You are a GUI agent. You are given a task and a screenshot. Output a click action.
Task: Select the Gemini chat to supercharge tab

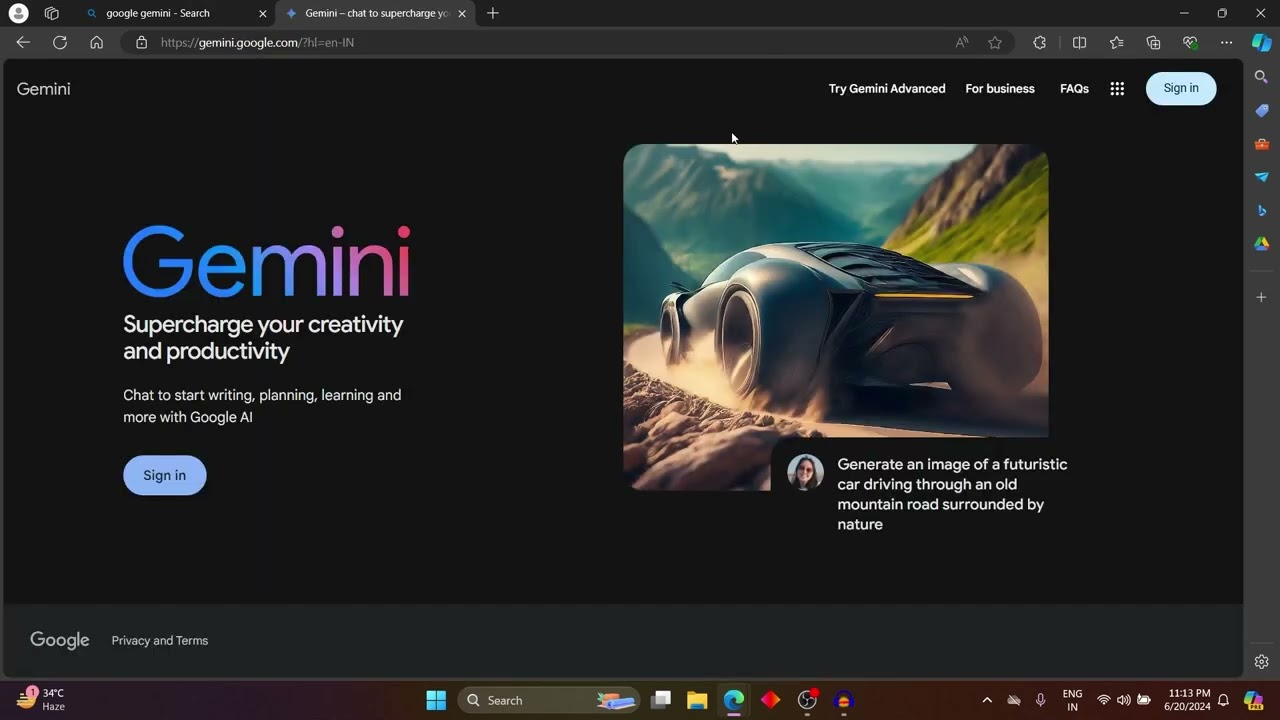tap(376, 13)
